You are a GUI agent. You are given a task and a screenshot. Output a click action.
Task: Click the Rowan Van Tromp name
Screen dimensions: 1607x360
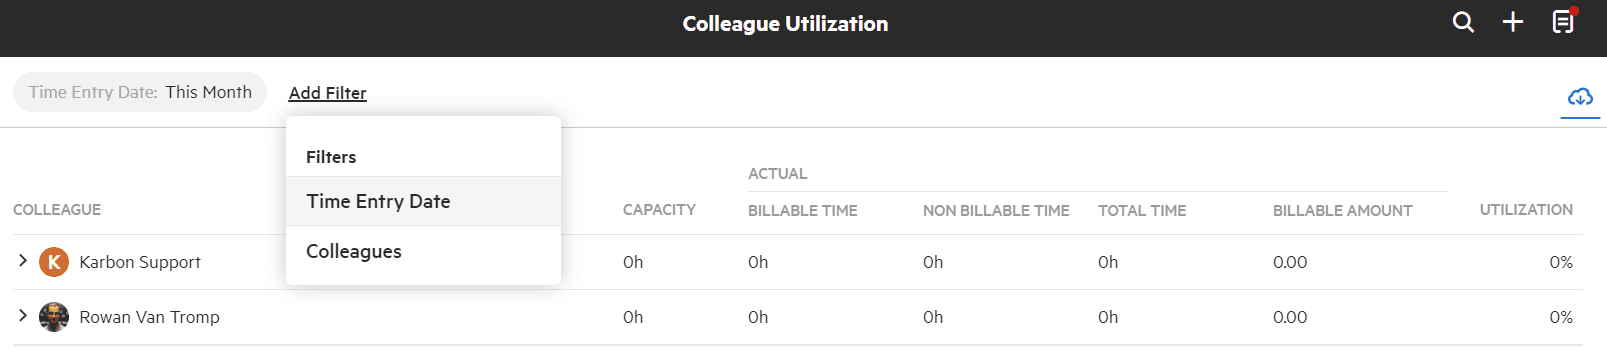(x=150, y=317)
